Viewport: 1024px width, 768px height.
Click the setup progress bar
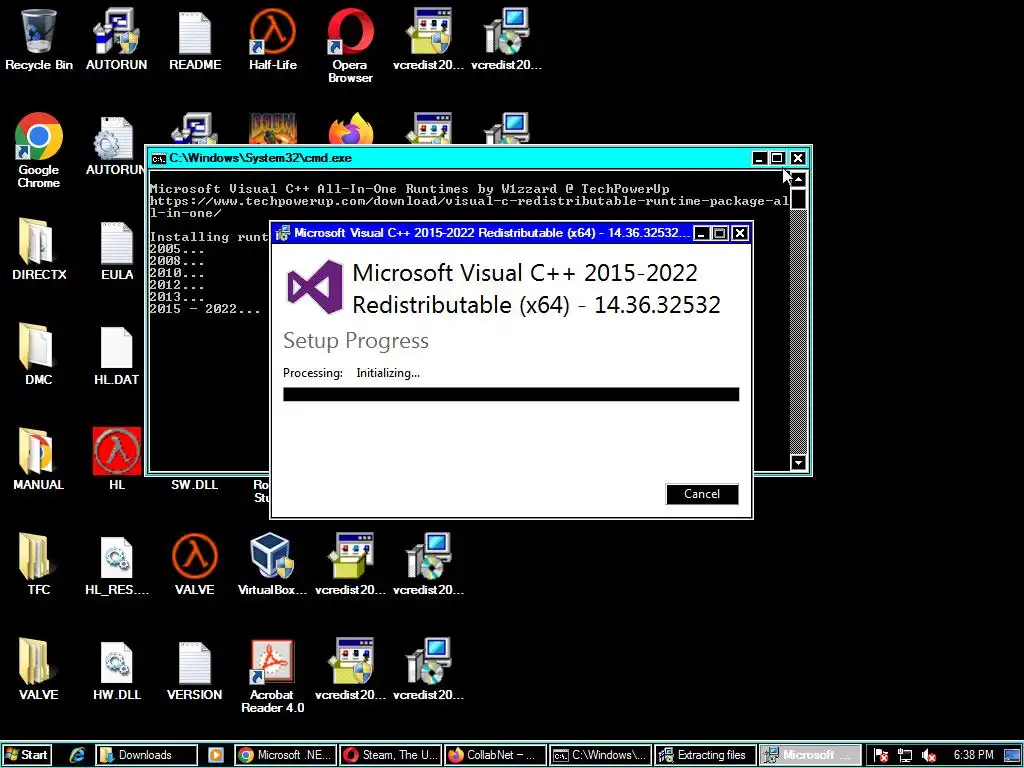(511, 394)
